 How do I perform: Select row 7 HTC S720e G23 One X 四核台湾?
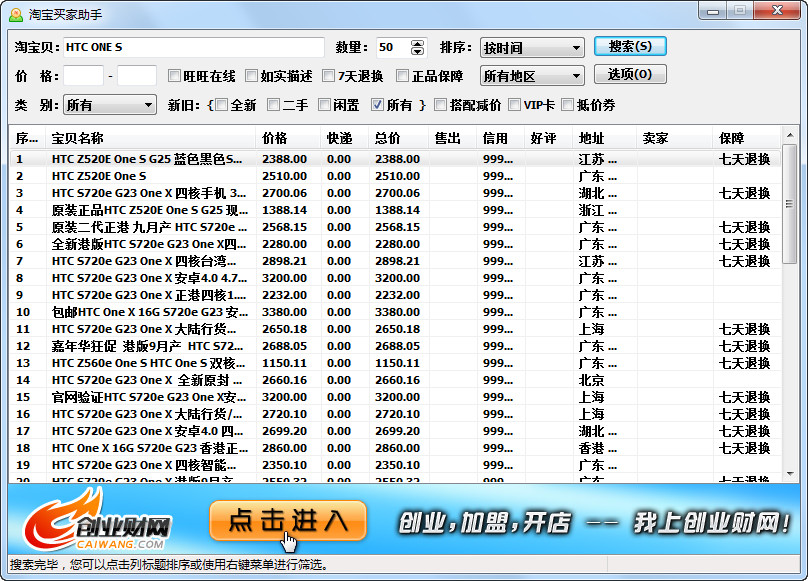click(x=395, y=261)
